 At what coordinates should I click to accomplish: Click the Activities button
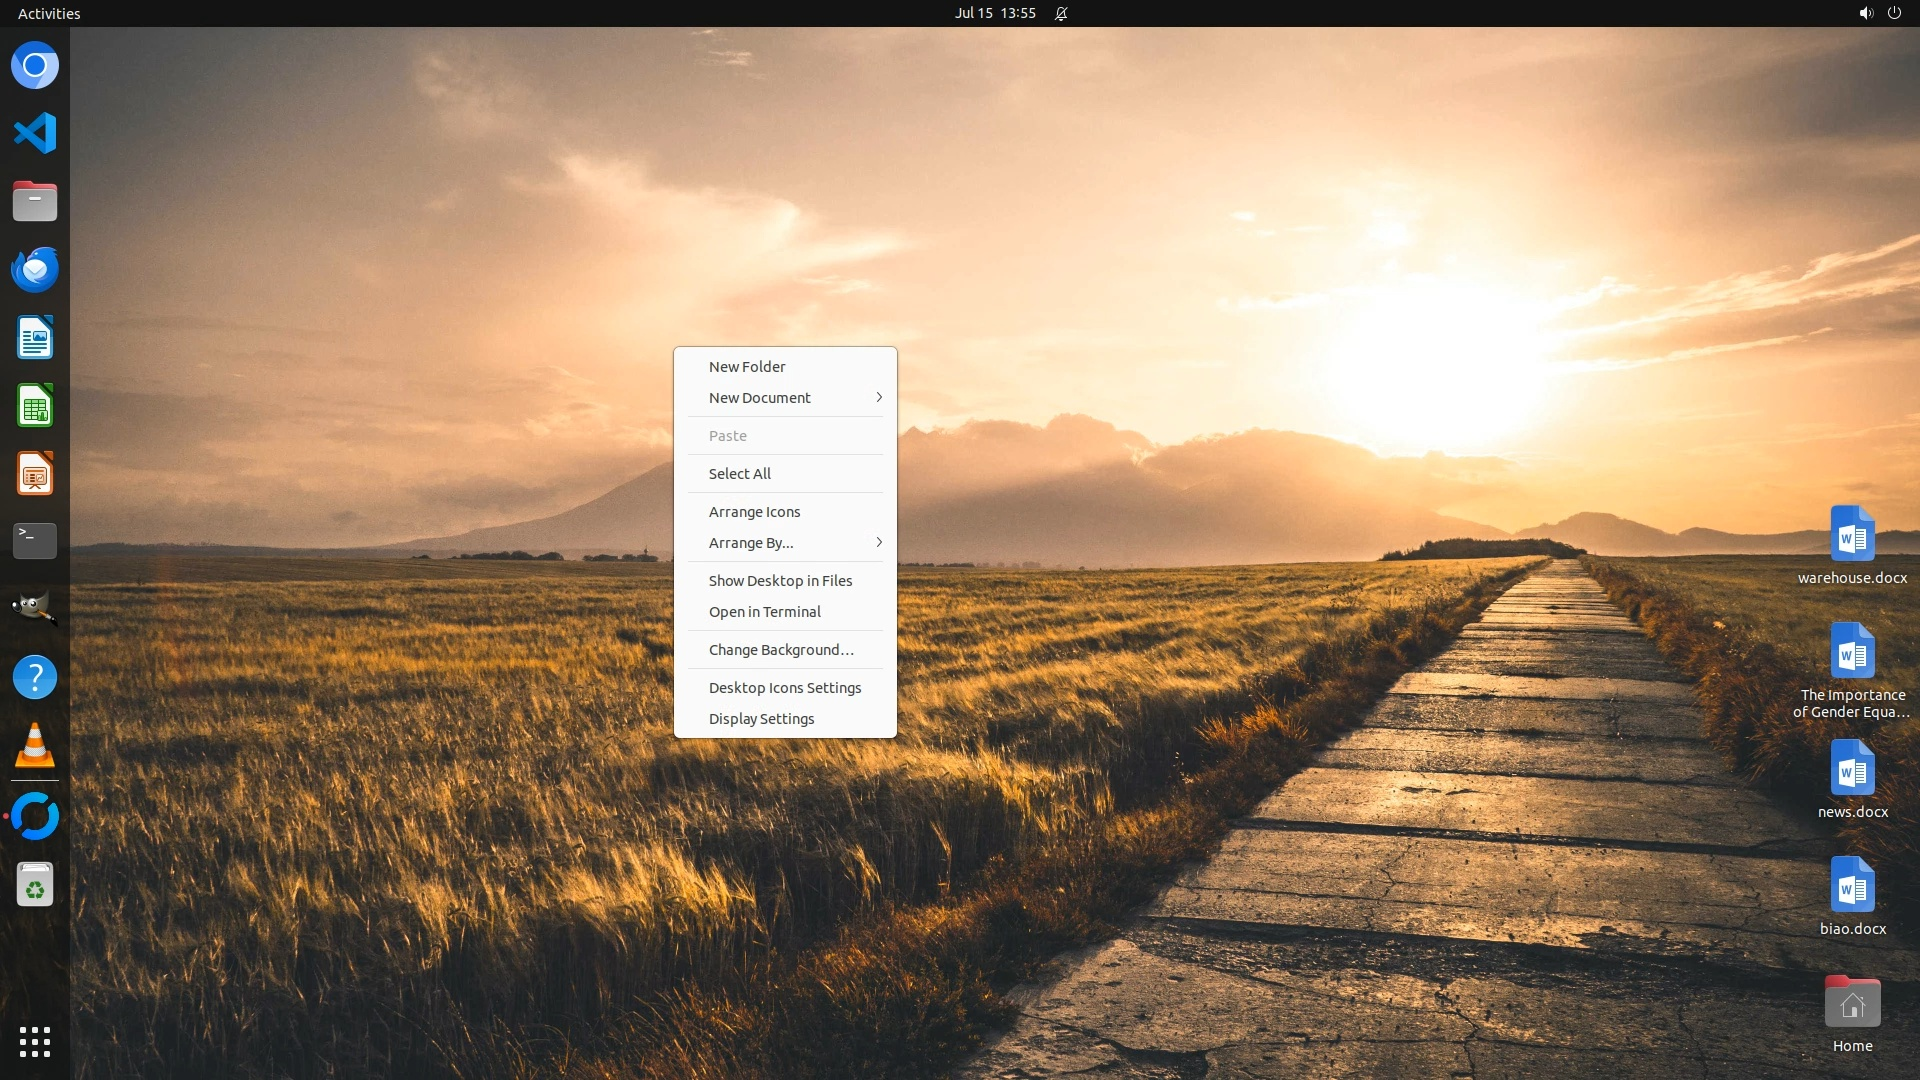pos(49,13)
